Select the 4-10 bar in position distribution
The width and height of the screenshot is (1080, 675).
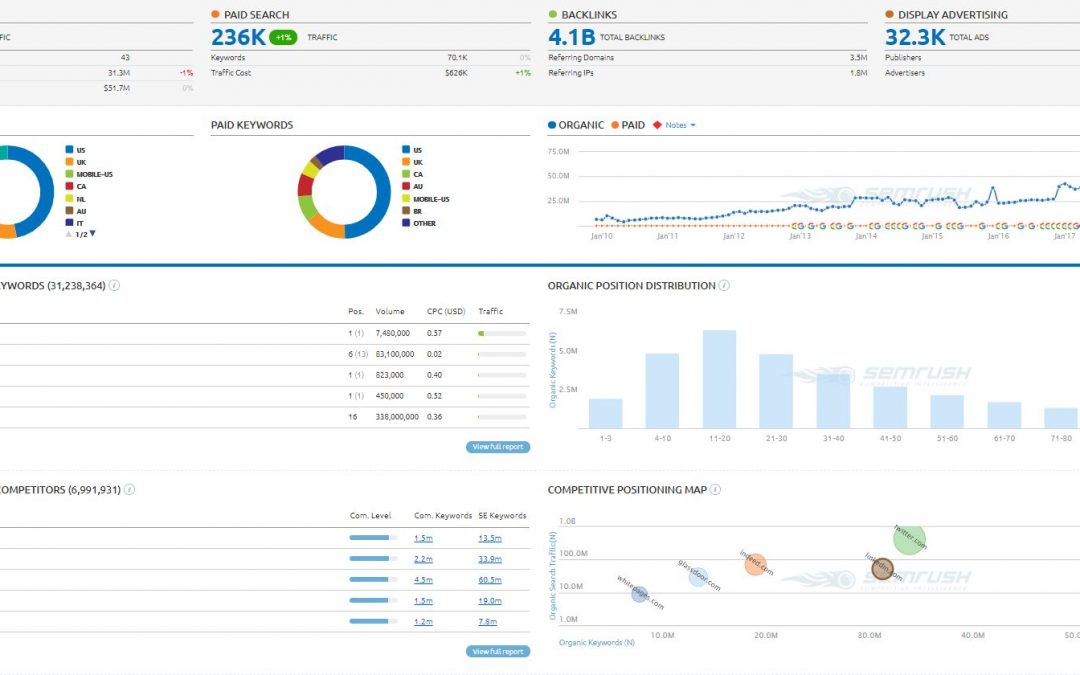(x=662, y=391)
